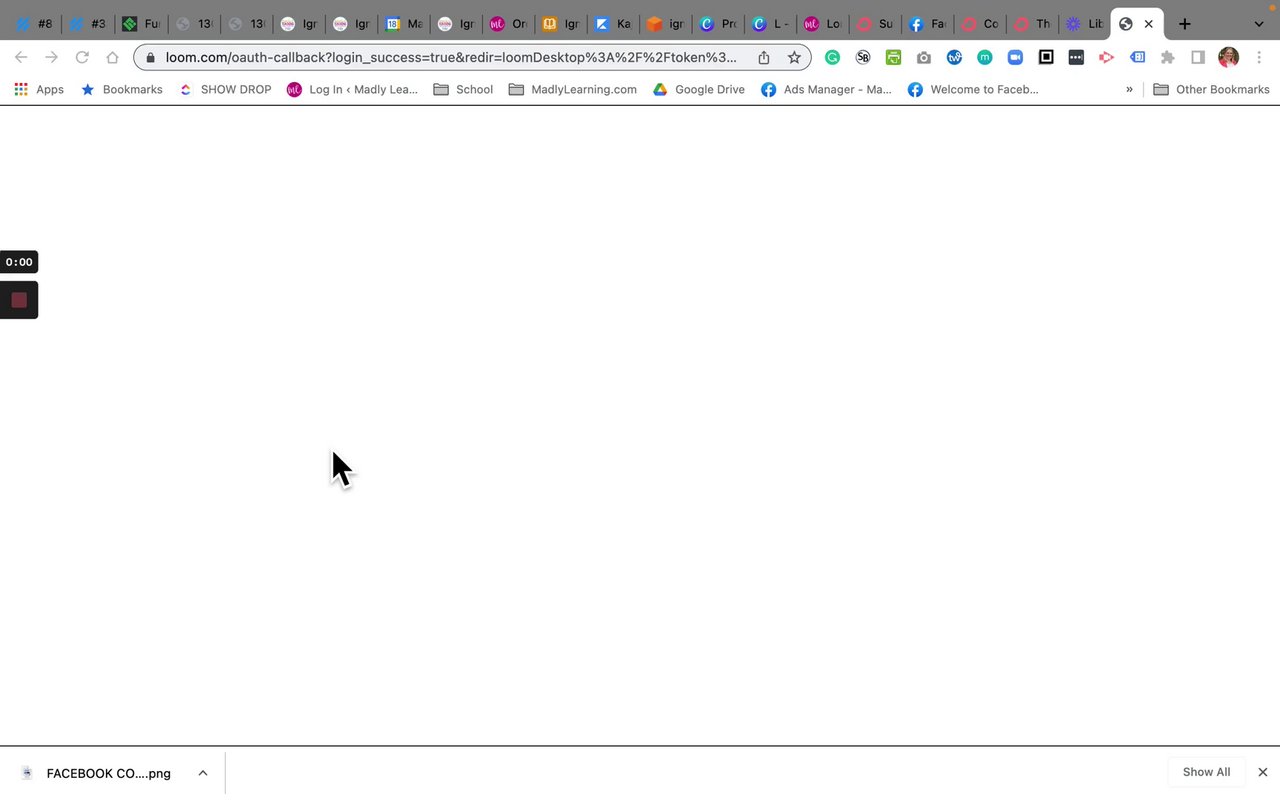Expand the MadlyLearning.com bookmarks folder
The width and height of the screenshot is (1280, 800).
(x=573, y=89)
